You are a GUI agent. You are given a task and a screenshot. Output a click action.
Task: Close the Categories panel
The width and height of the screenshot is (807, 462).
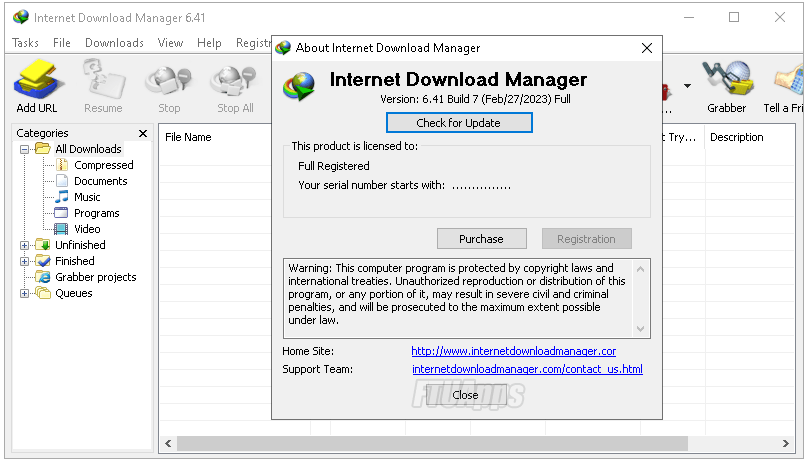point(143,133)
